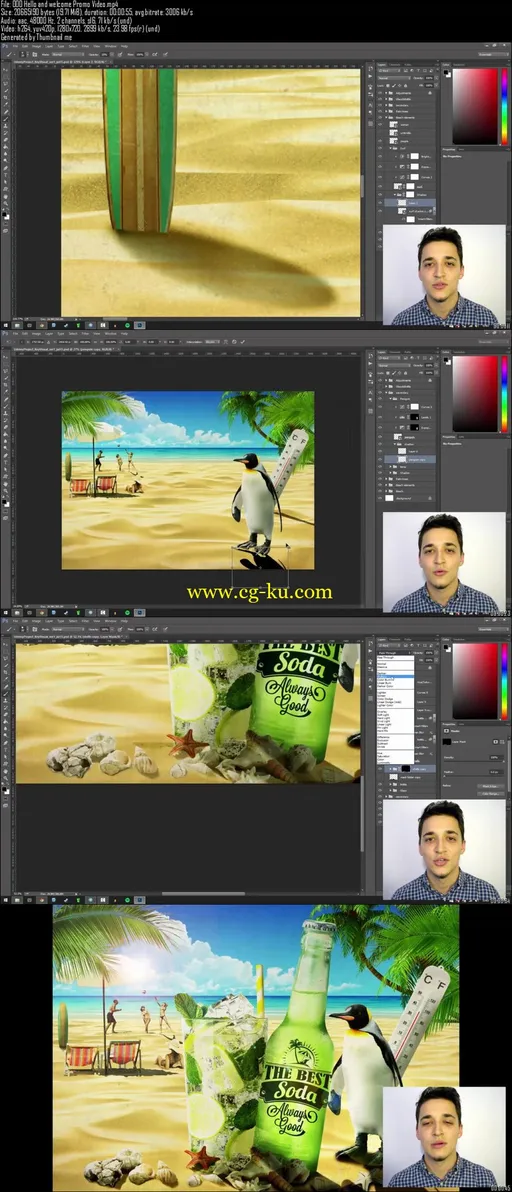This screenshot has height=1192, width=512.
Task: Toggle Beach elements visibility in penguin frame
Action: [x=380, y=485]
